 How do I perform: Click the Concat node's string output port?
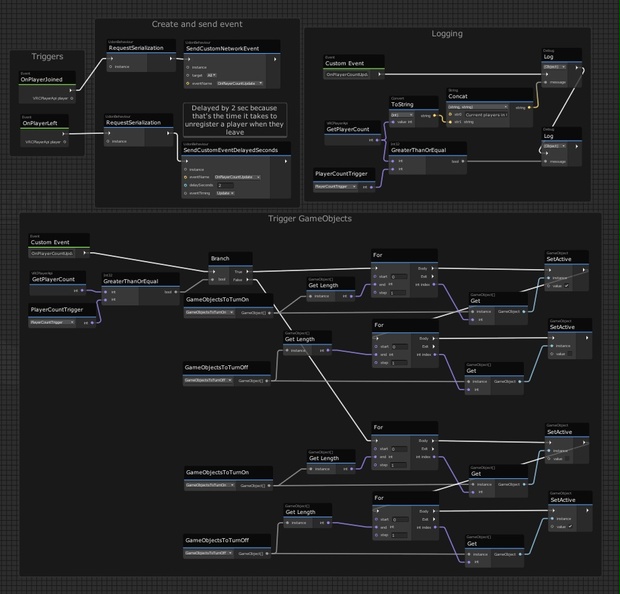[529, 108]
